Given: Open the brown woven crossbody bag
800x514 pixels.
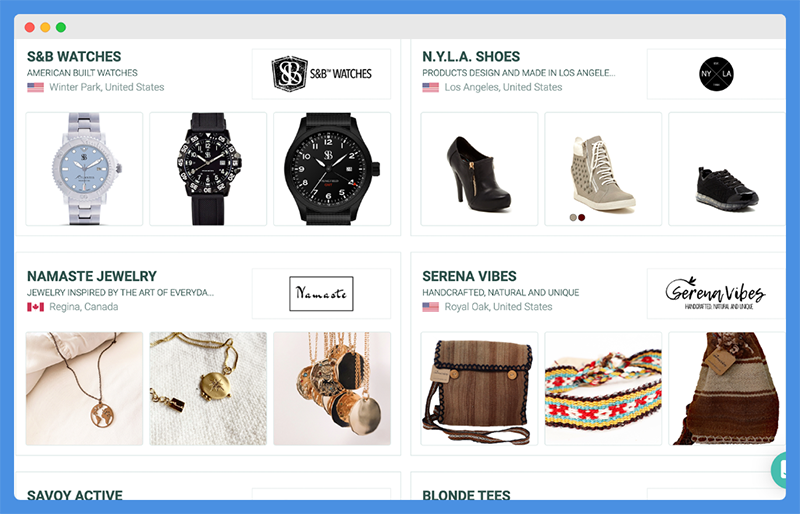Looking at the screenshot, I should (479, 388).
